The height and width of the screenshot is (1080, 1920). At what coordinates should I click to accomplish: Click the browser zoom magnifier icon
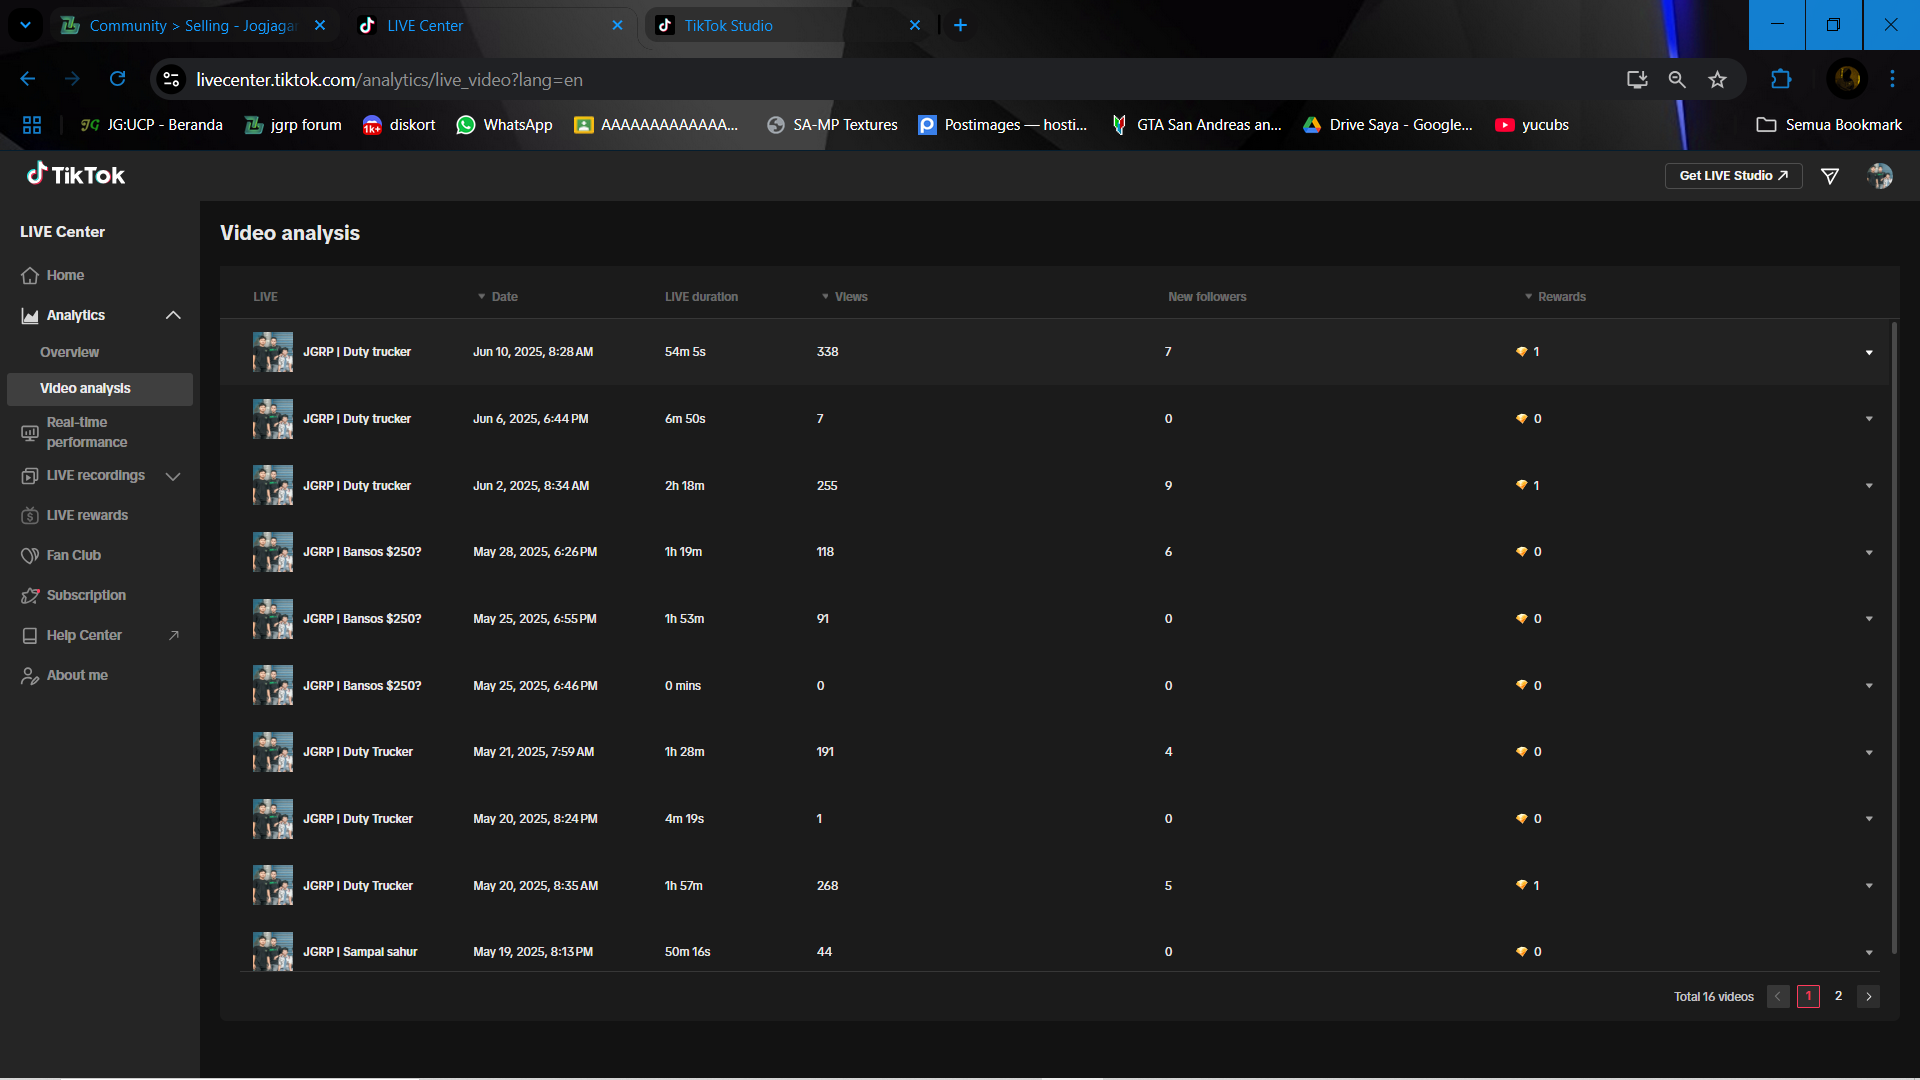(1677, 79)
